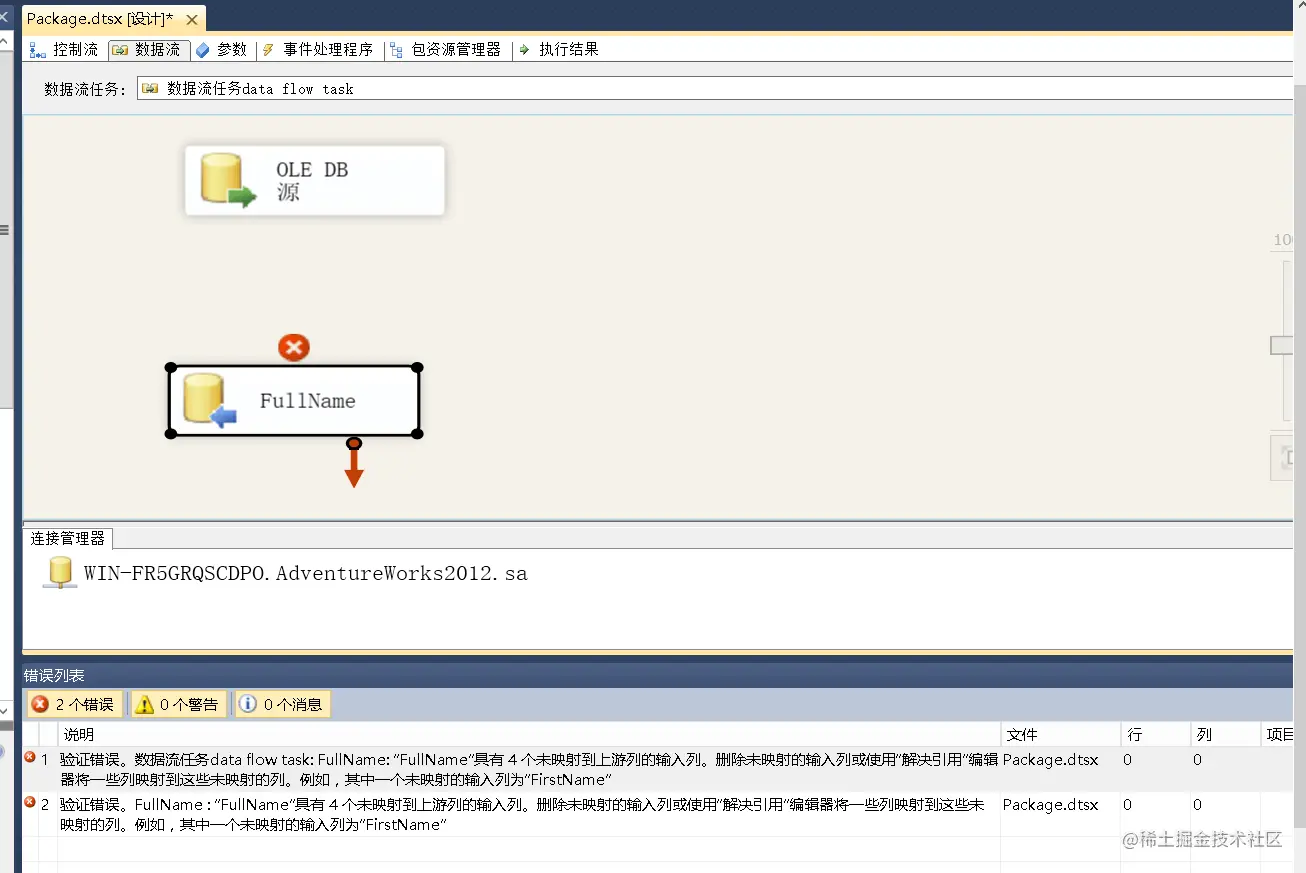1306x873 pixels.
Task: Open the 执行结果 tab
Action: tap(559, 49)
